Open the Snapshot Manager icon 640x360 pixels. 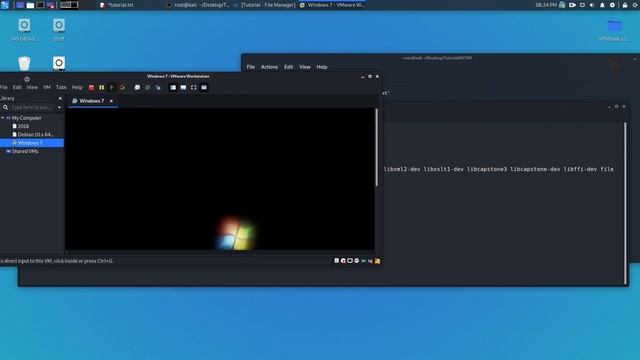click(x=158, y=87)
